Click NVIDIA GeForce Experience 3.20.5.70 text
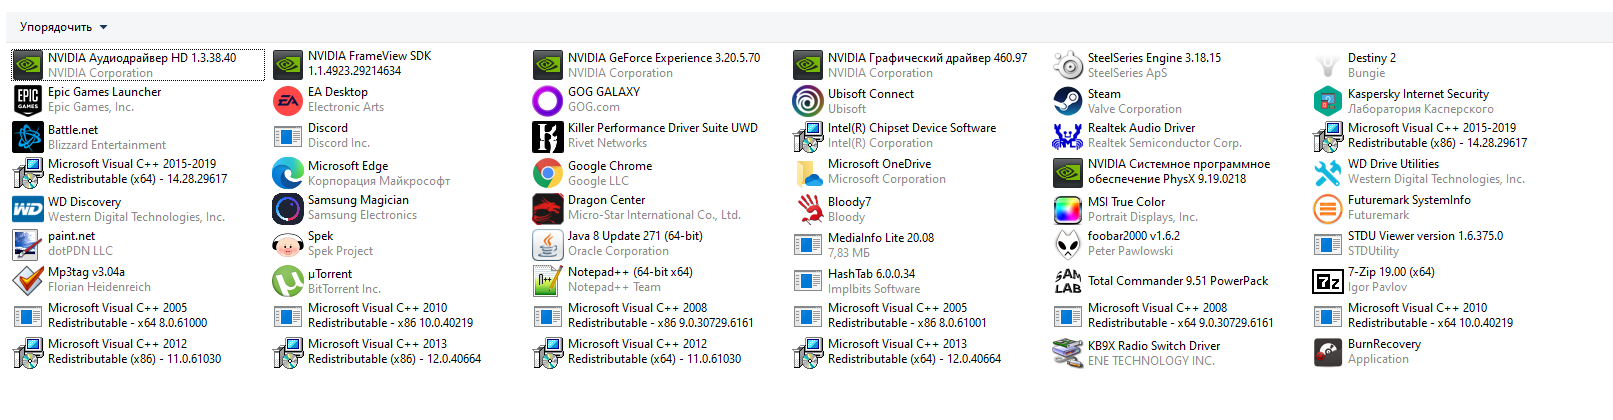Image resolution: width=1613 pixels, height=420 pixels. pyautogui.click(x=664, y=58)
